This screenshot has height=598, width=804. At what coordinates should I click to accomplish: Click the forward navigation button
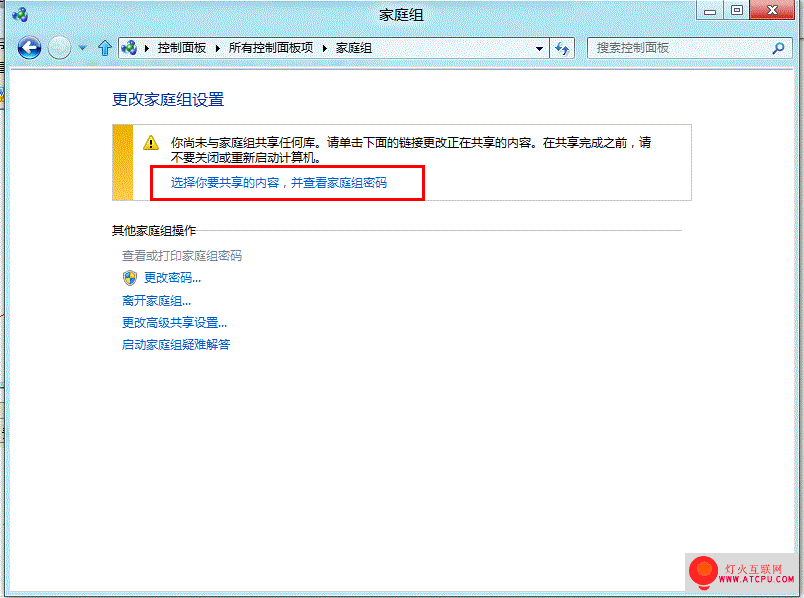(x=59, y=48)
